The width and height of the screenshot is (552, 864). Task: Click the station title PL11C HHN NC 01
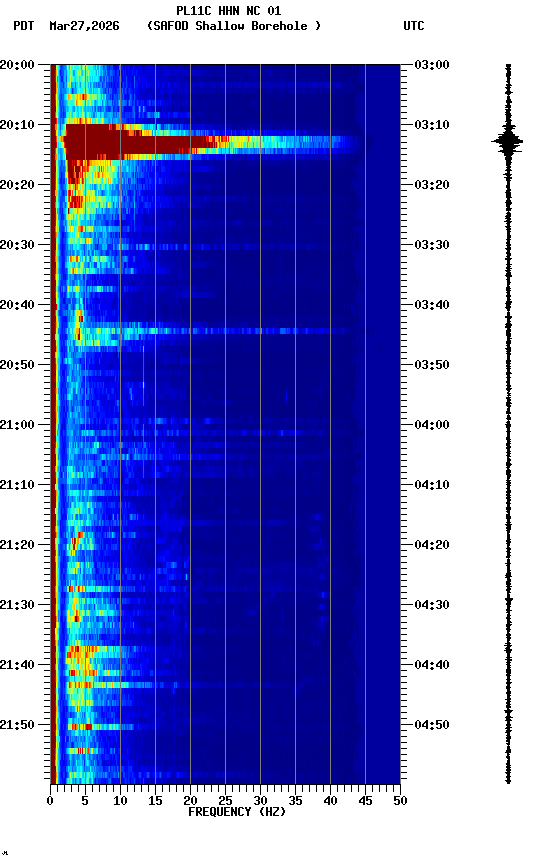[229, 11]
